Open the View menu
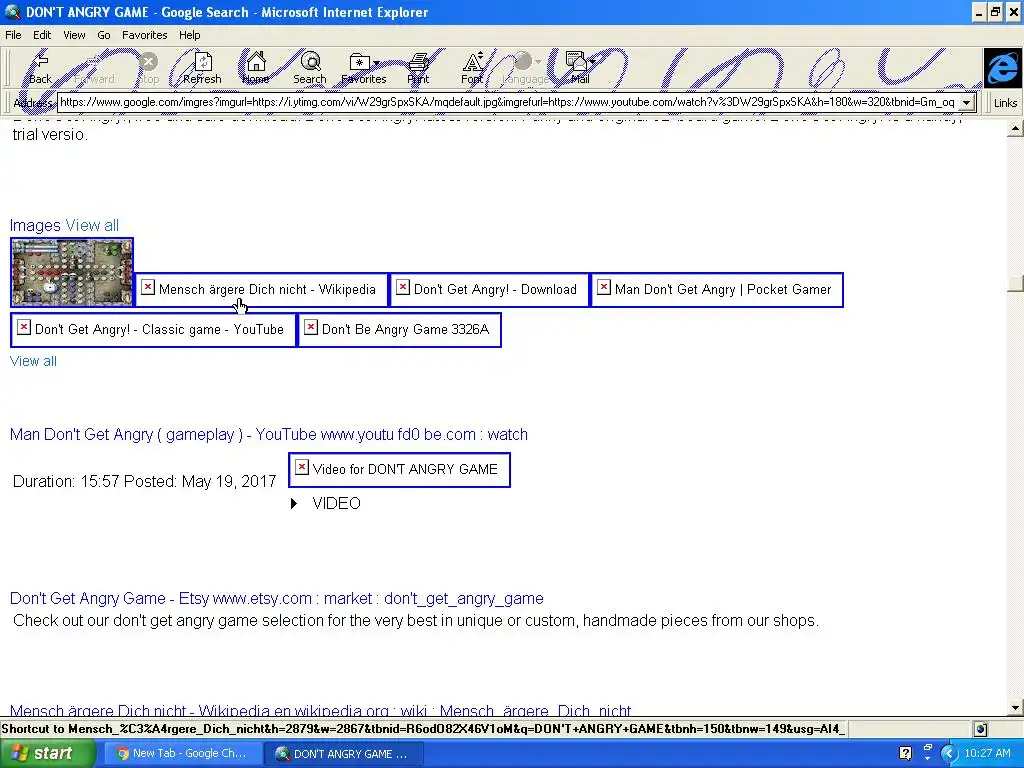The width and height of the screenshot is (1024, 768). pyautogui.click(x=74, y=35)
